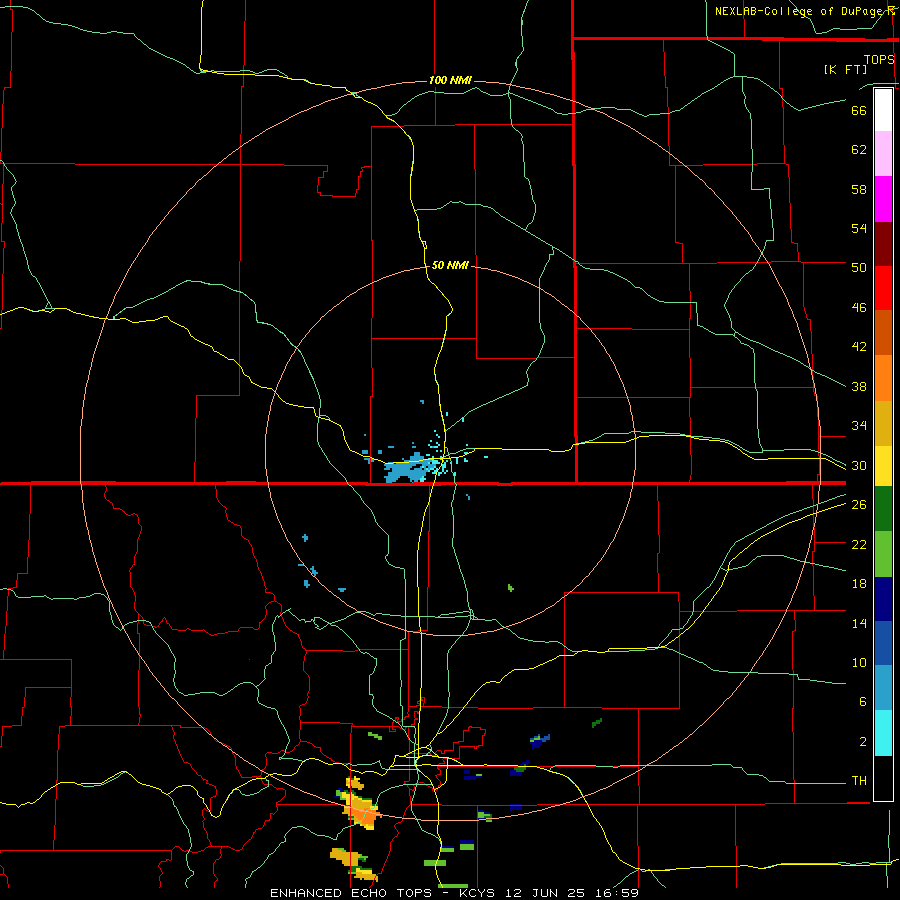Click the "58" legend value
This screenshot has height=900, width=900.
click(859, 189)
